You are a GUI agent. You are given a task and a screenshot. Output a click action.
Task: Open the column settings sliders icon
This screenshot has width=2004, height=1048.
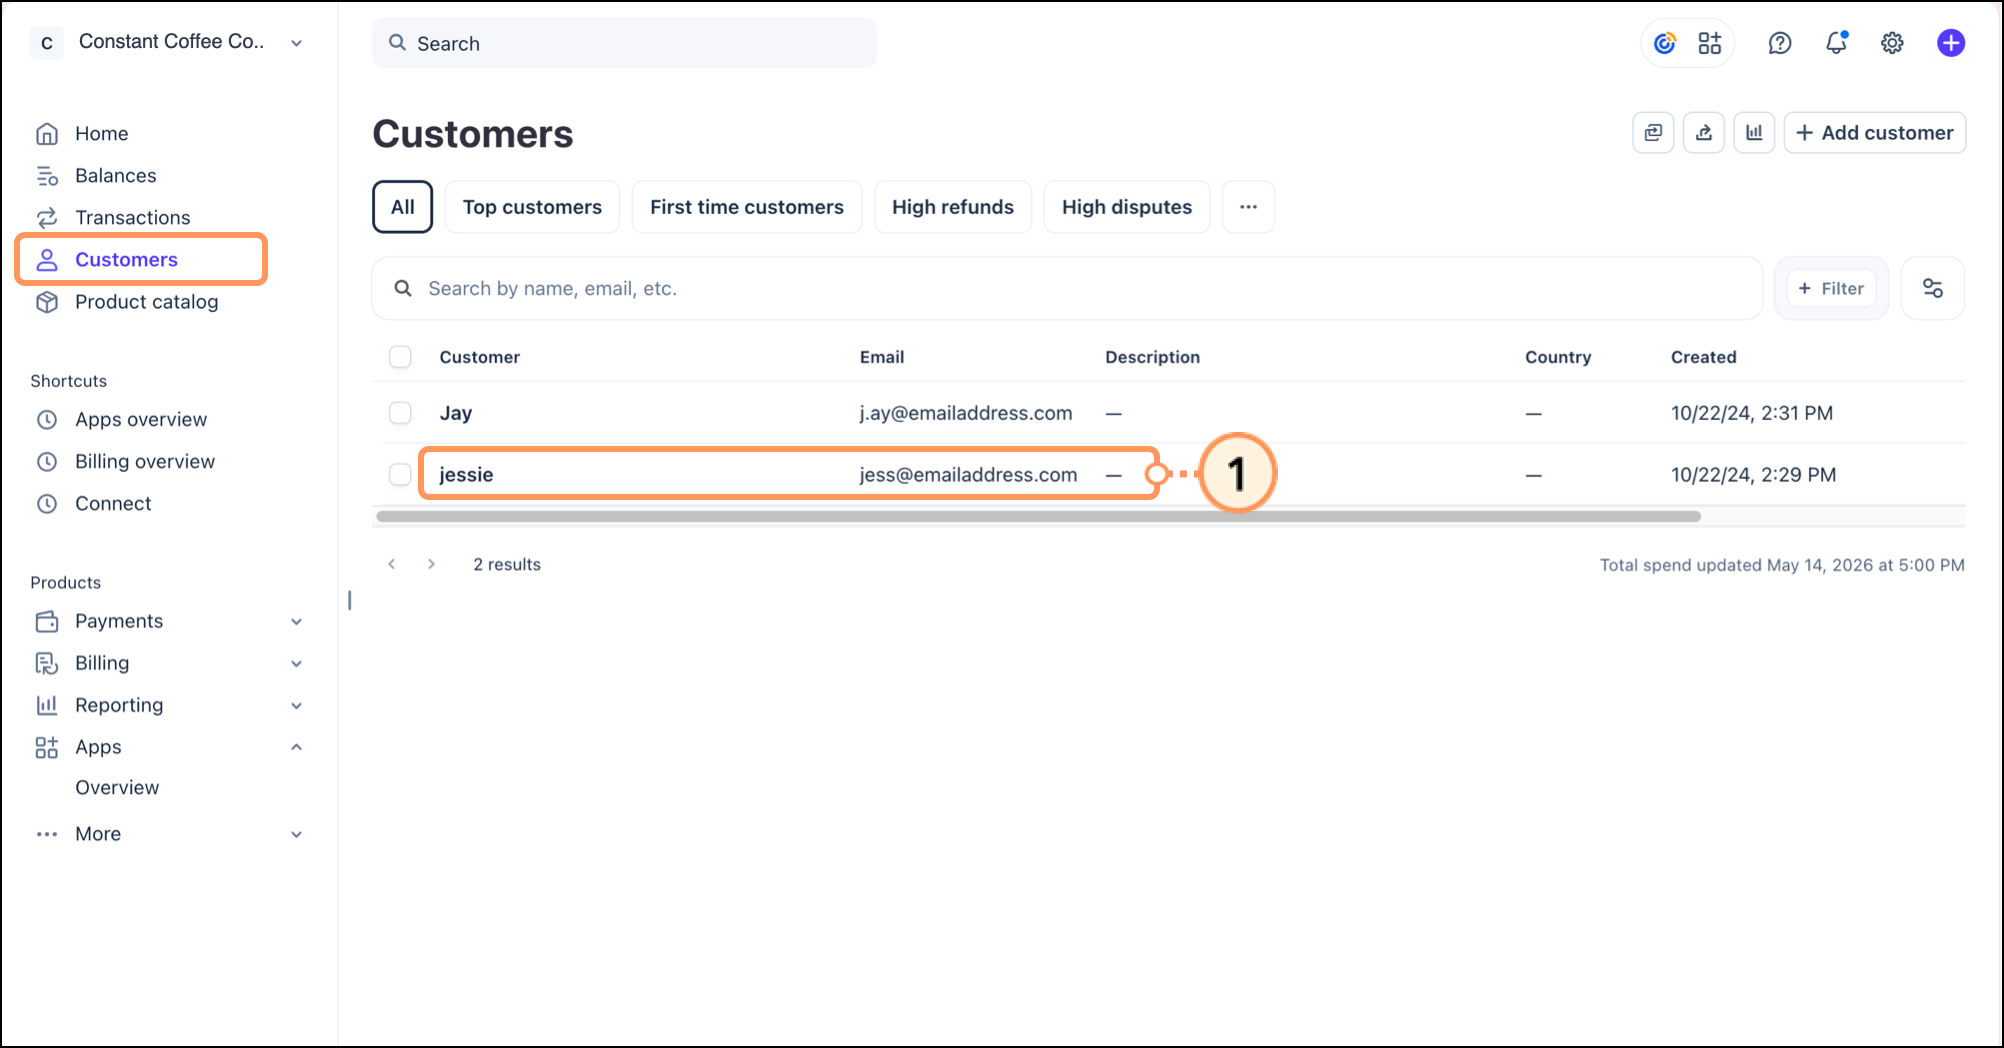point(1933,288)
